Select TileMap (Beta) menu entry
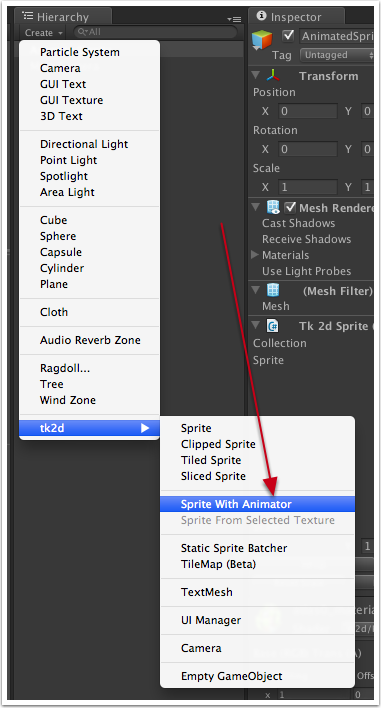 click(218, 564)
